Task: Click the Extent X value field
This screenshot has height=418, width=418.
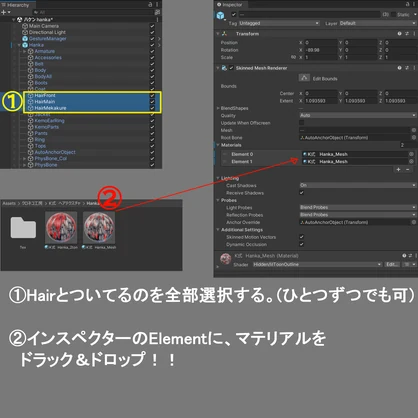Action: 320,101
